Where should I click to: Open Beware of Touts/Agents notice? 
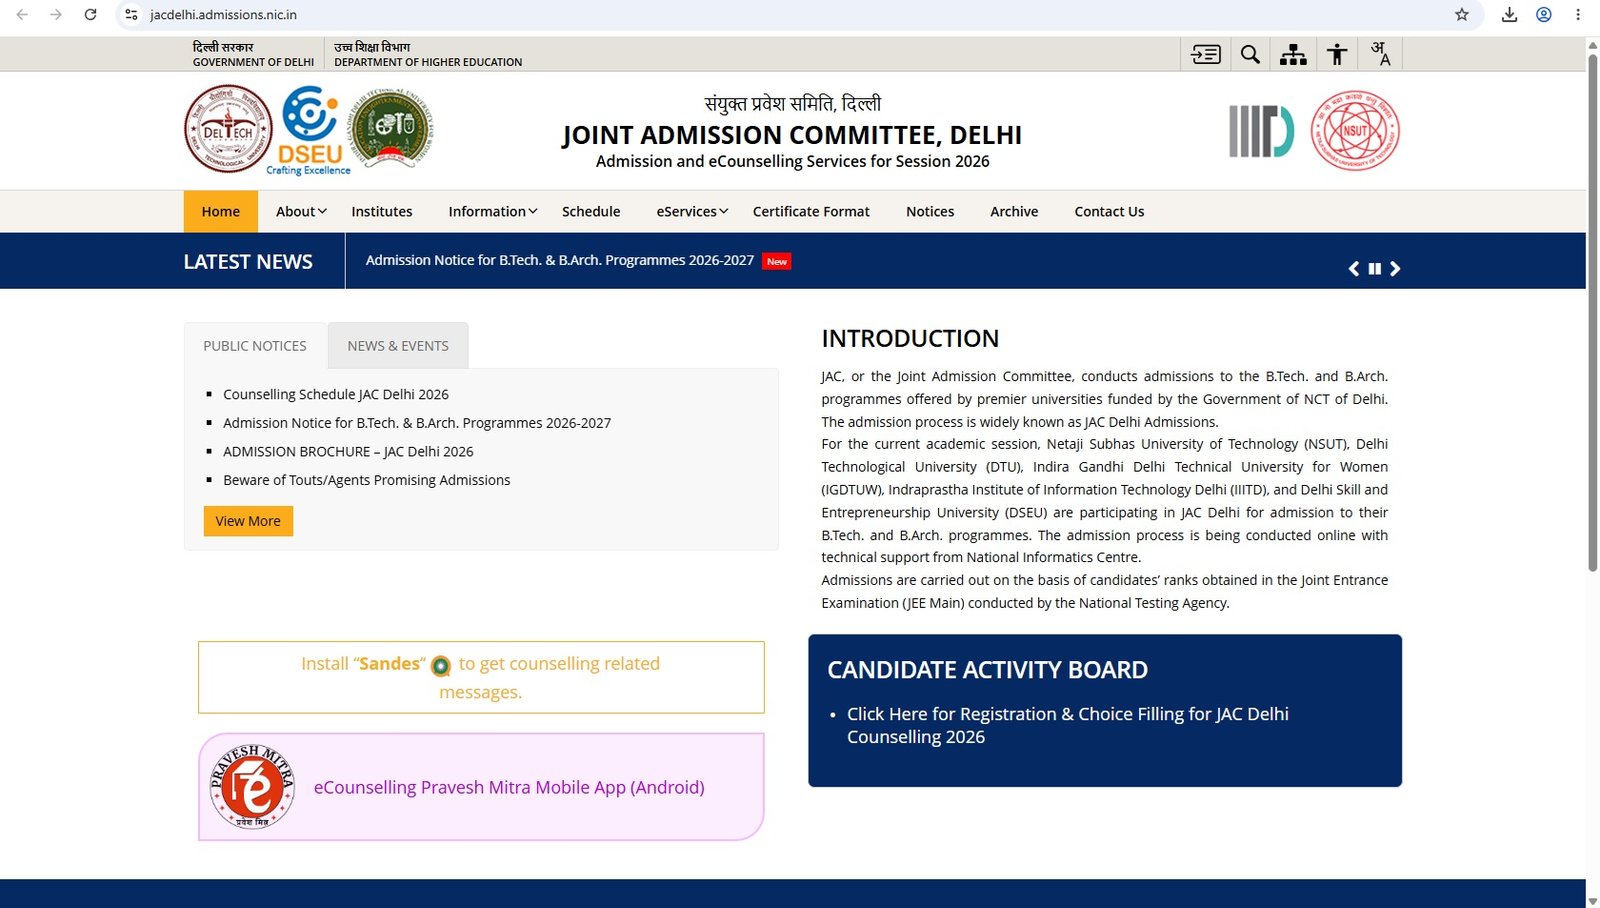367,480
